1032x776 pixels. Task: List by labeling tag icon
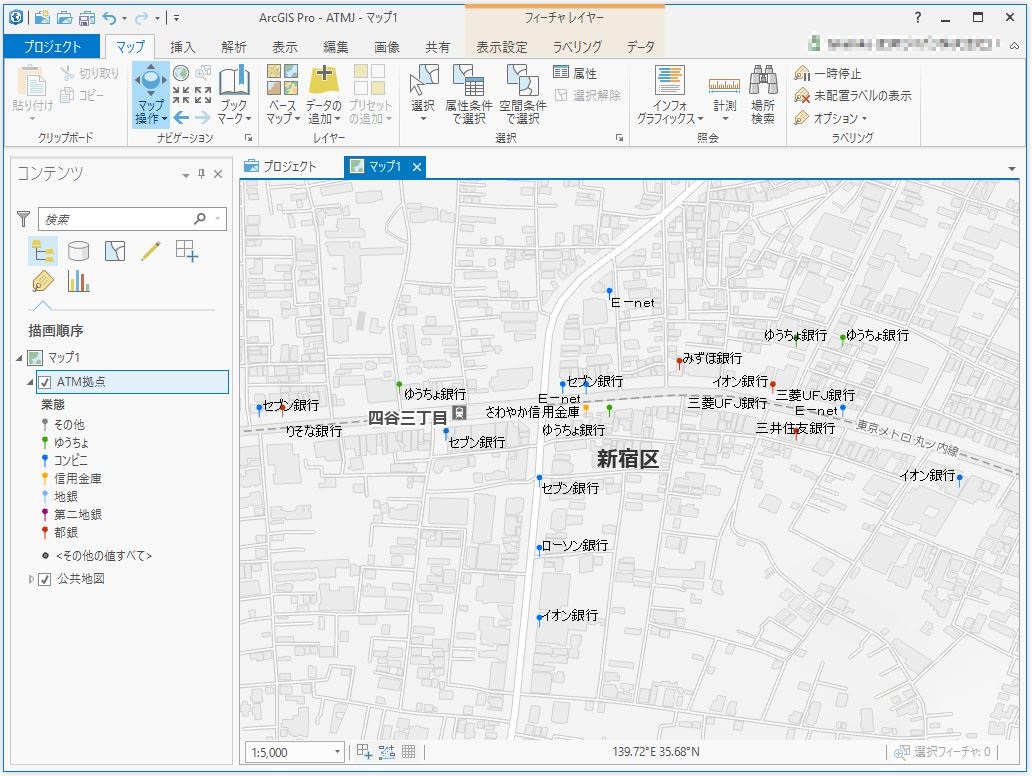43,282
